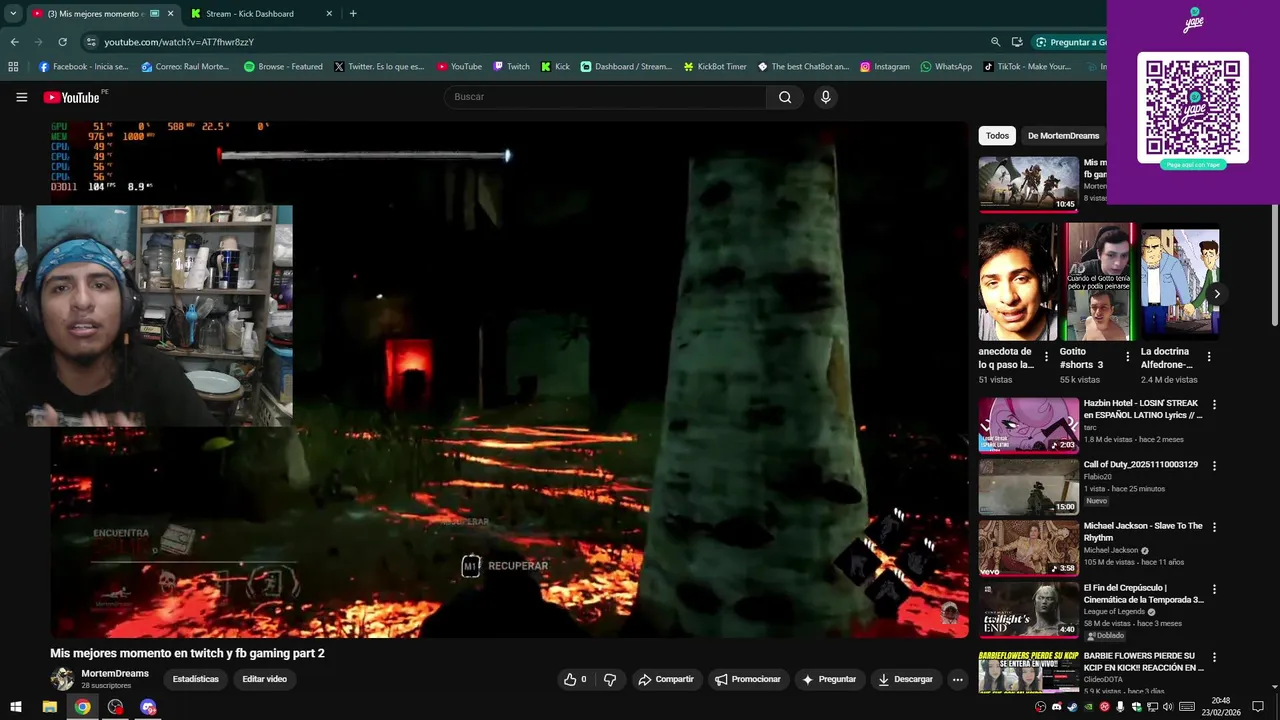Click the Preguntar button under the video
The image size is (1280, 720).
point(830,679)
